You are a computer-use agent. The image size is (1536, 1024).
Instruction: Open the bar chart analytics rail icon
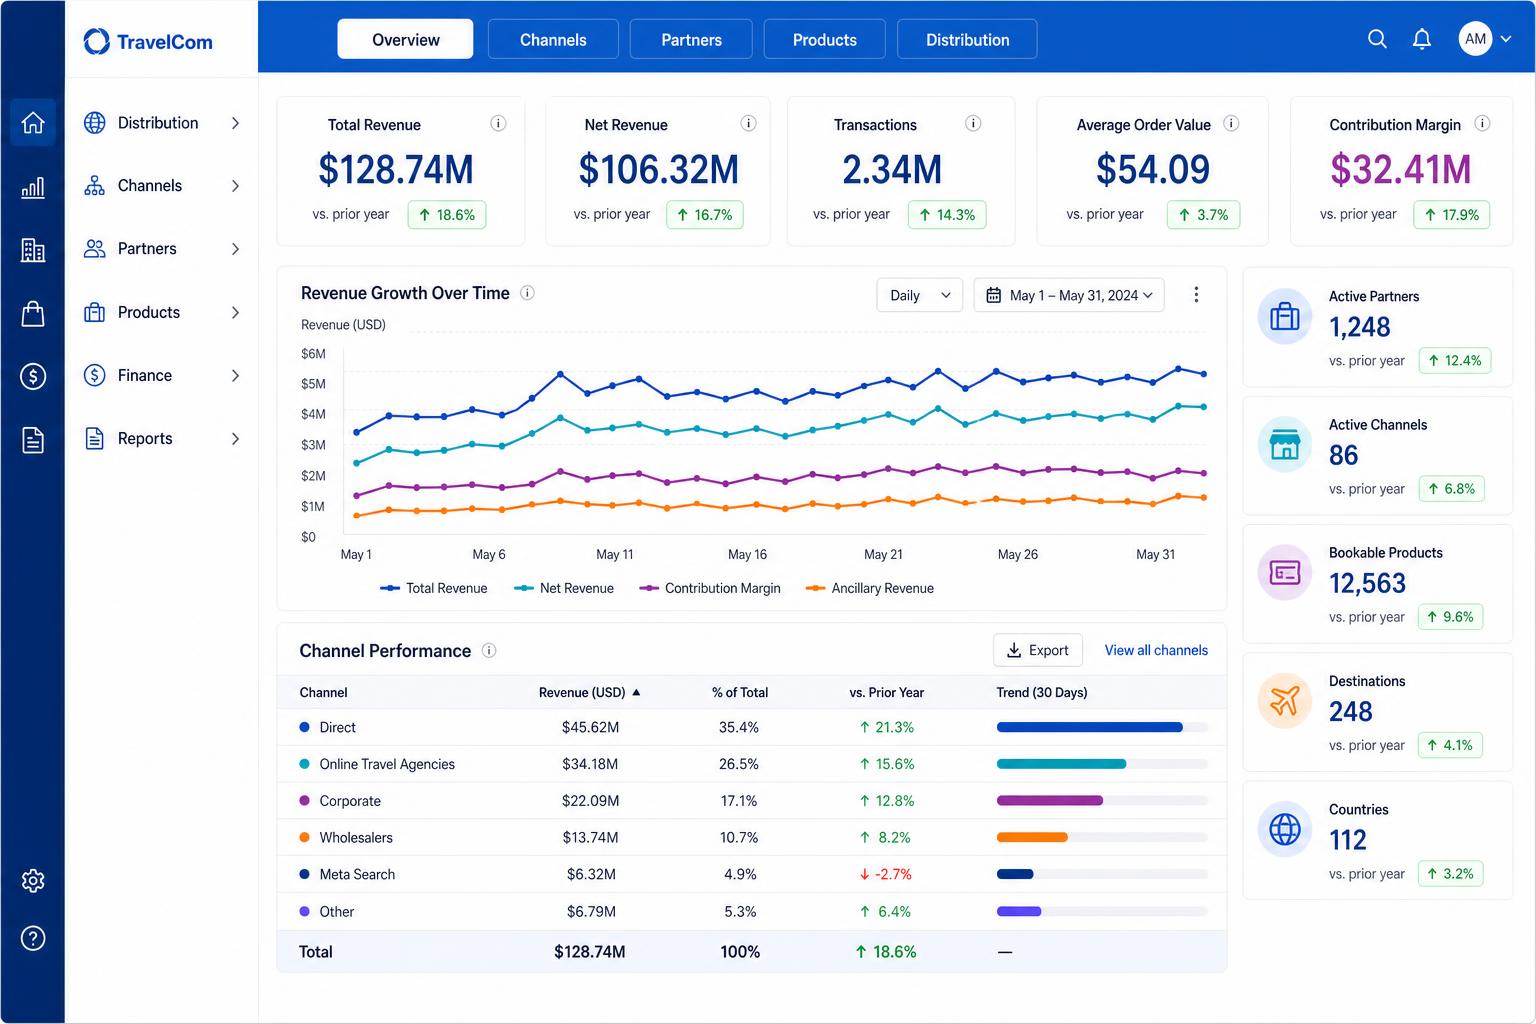(x=33, y=187)
